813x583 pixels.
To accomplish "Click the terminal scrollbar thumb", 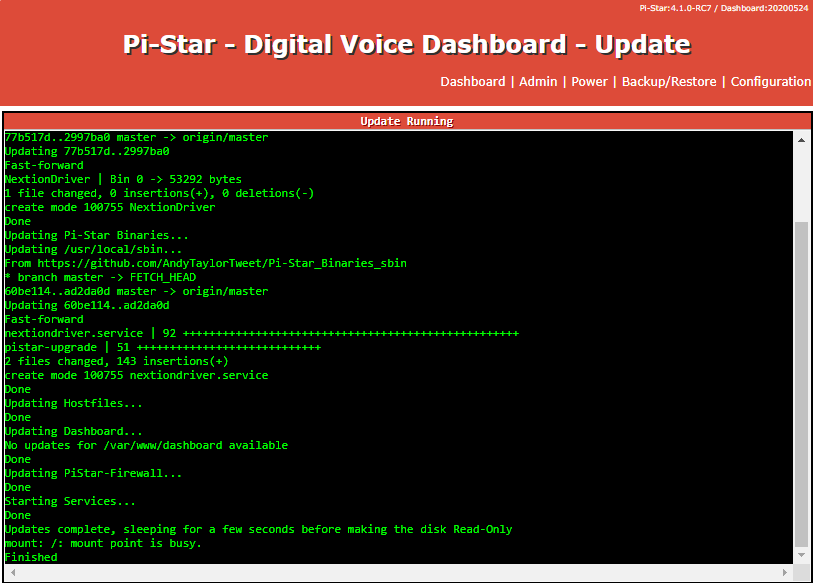I will (x=801, y=380).
